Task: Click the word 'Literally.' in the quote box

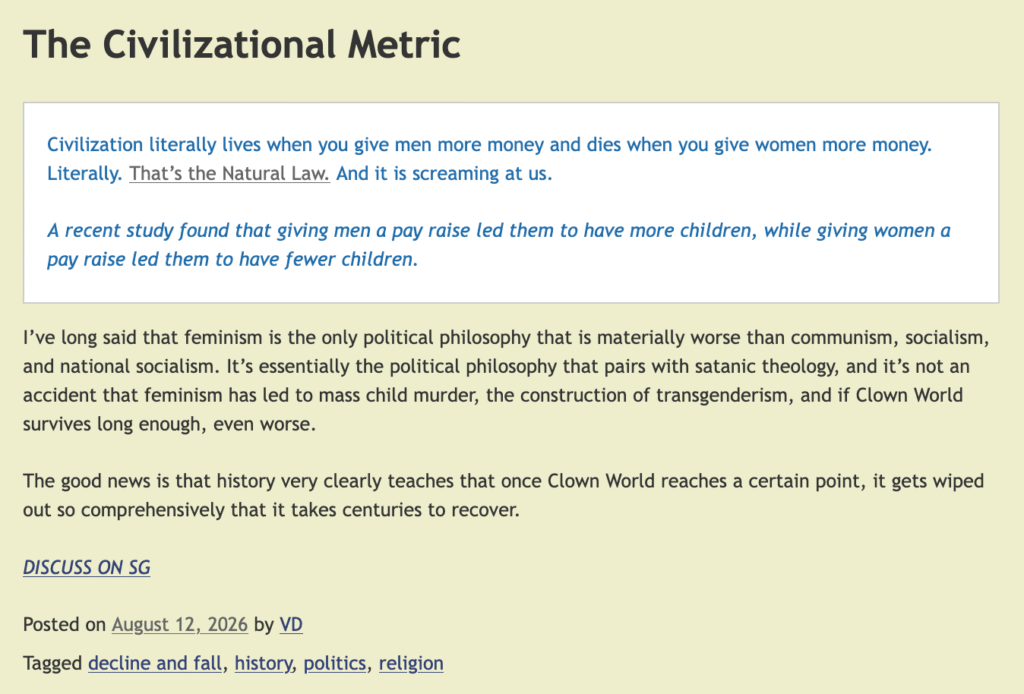Action: point(84,174)
